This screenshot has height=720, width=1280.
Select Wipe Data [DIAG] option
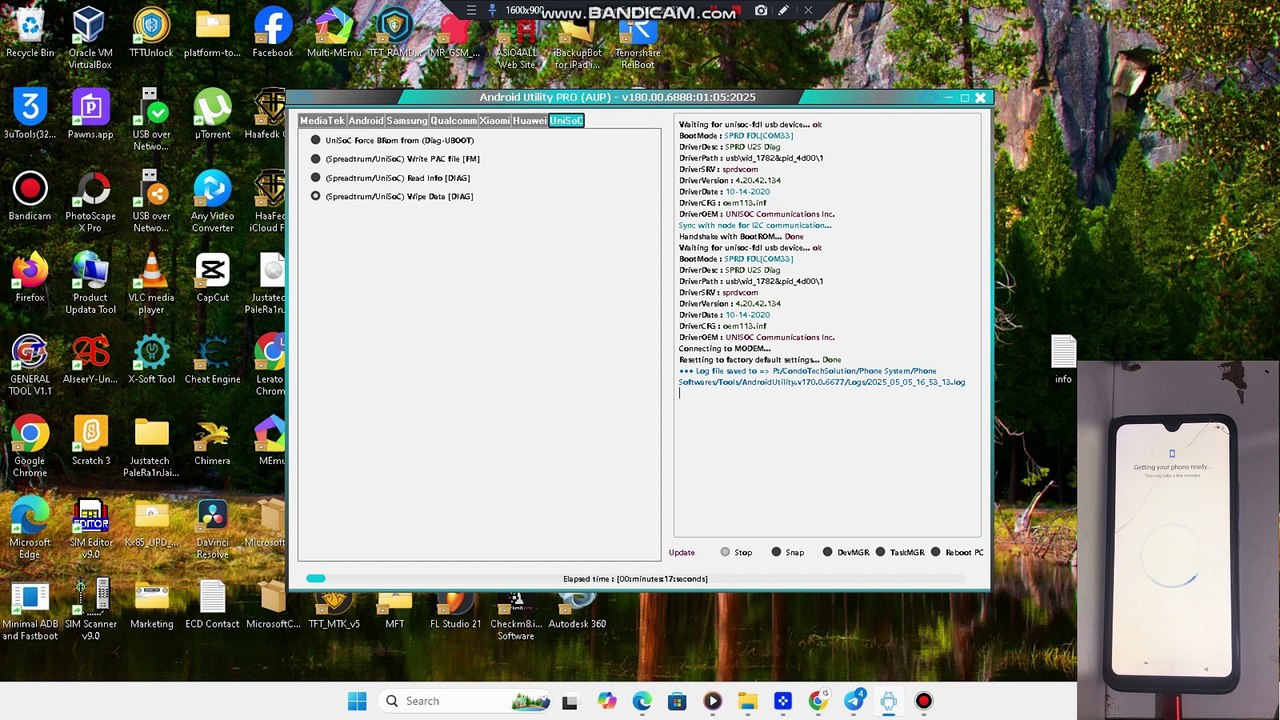(x=392, y=196)
